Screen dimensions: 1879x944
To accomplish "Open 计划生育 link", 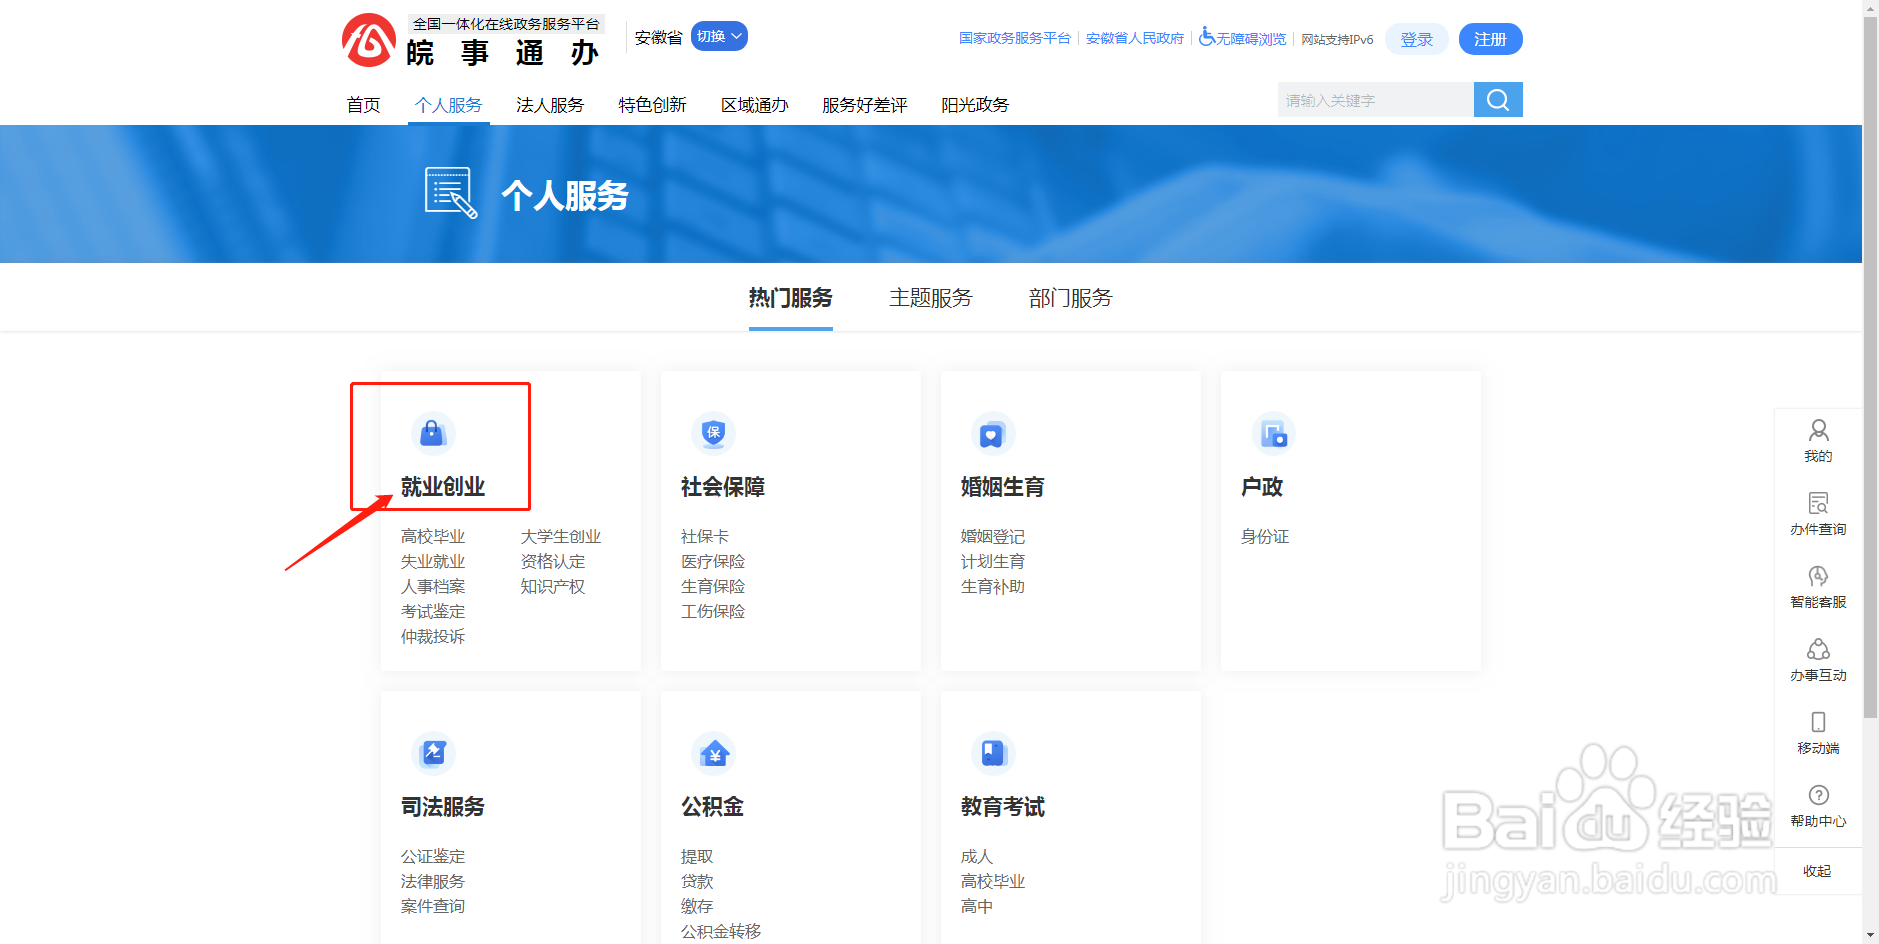I will coord(993,562).
